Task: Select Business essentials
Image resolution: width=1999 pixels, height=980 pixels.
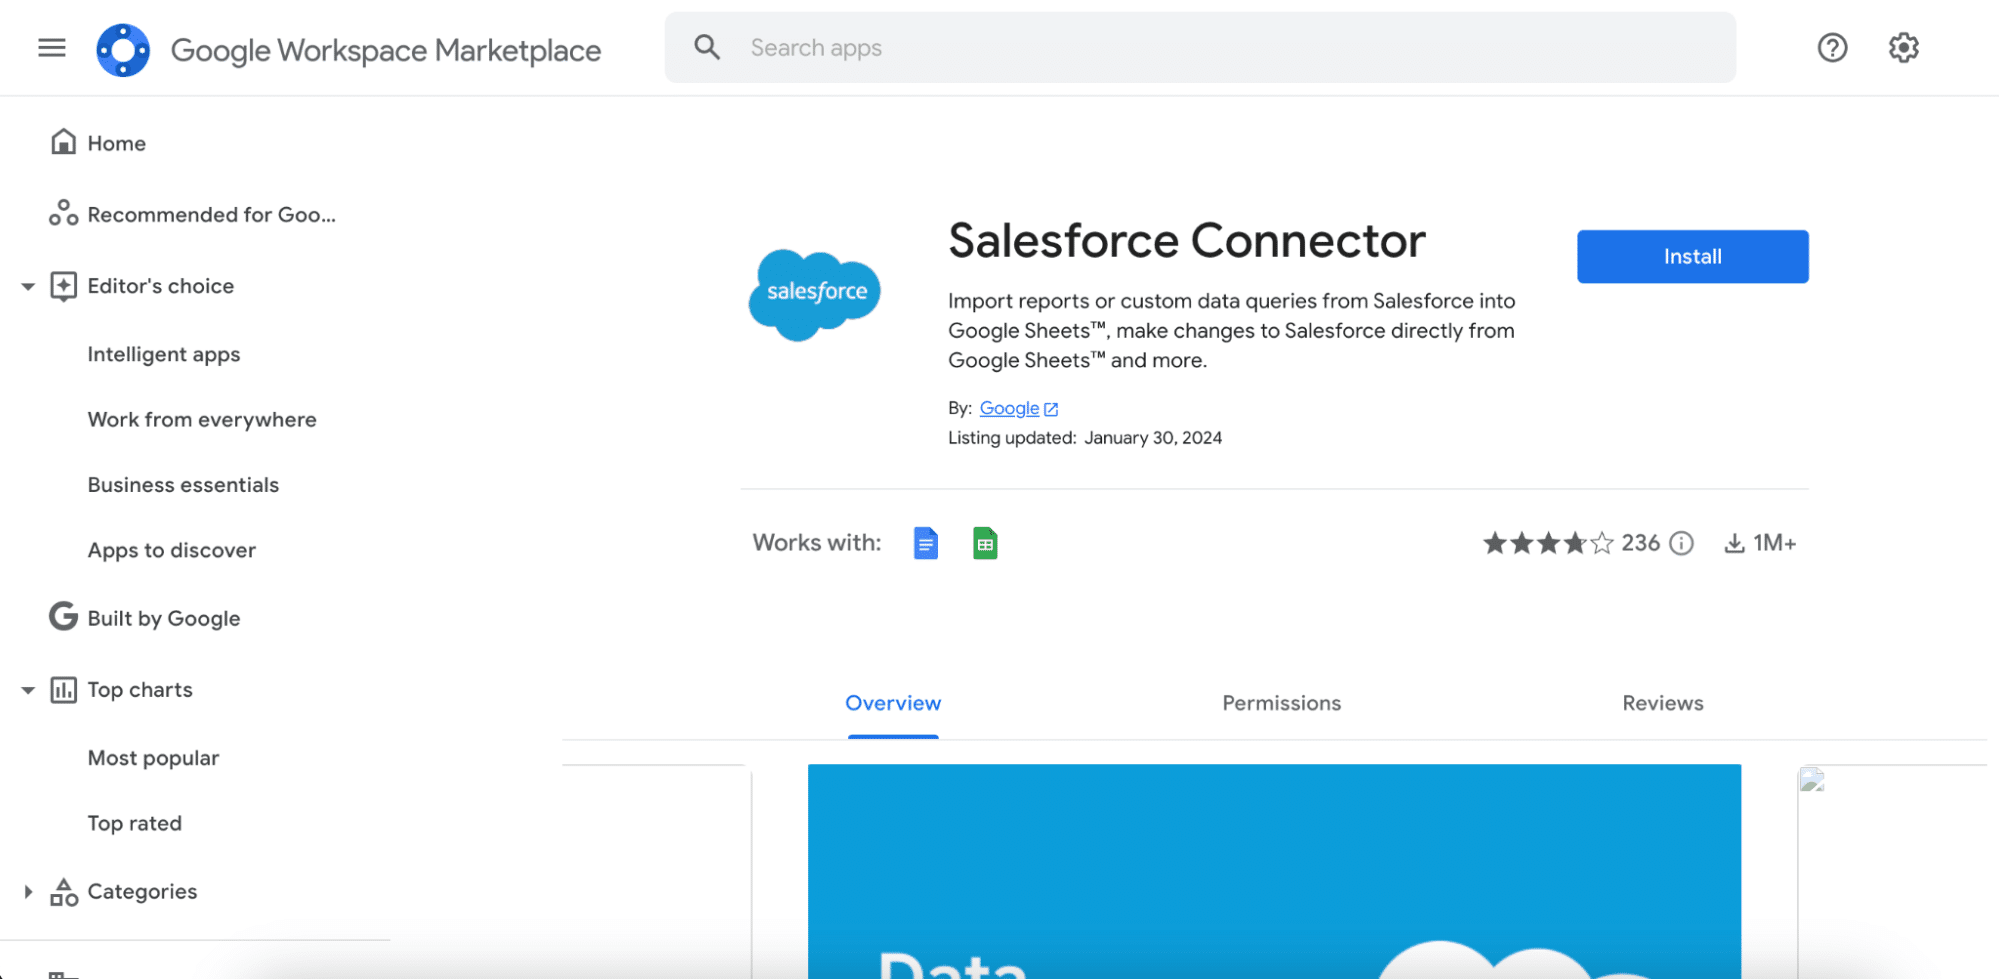Action: tap(183, 485)
